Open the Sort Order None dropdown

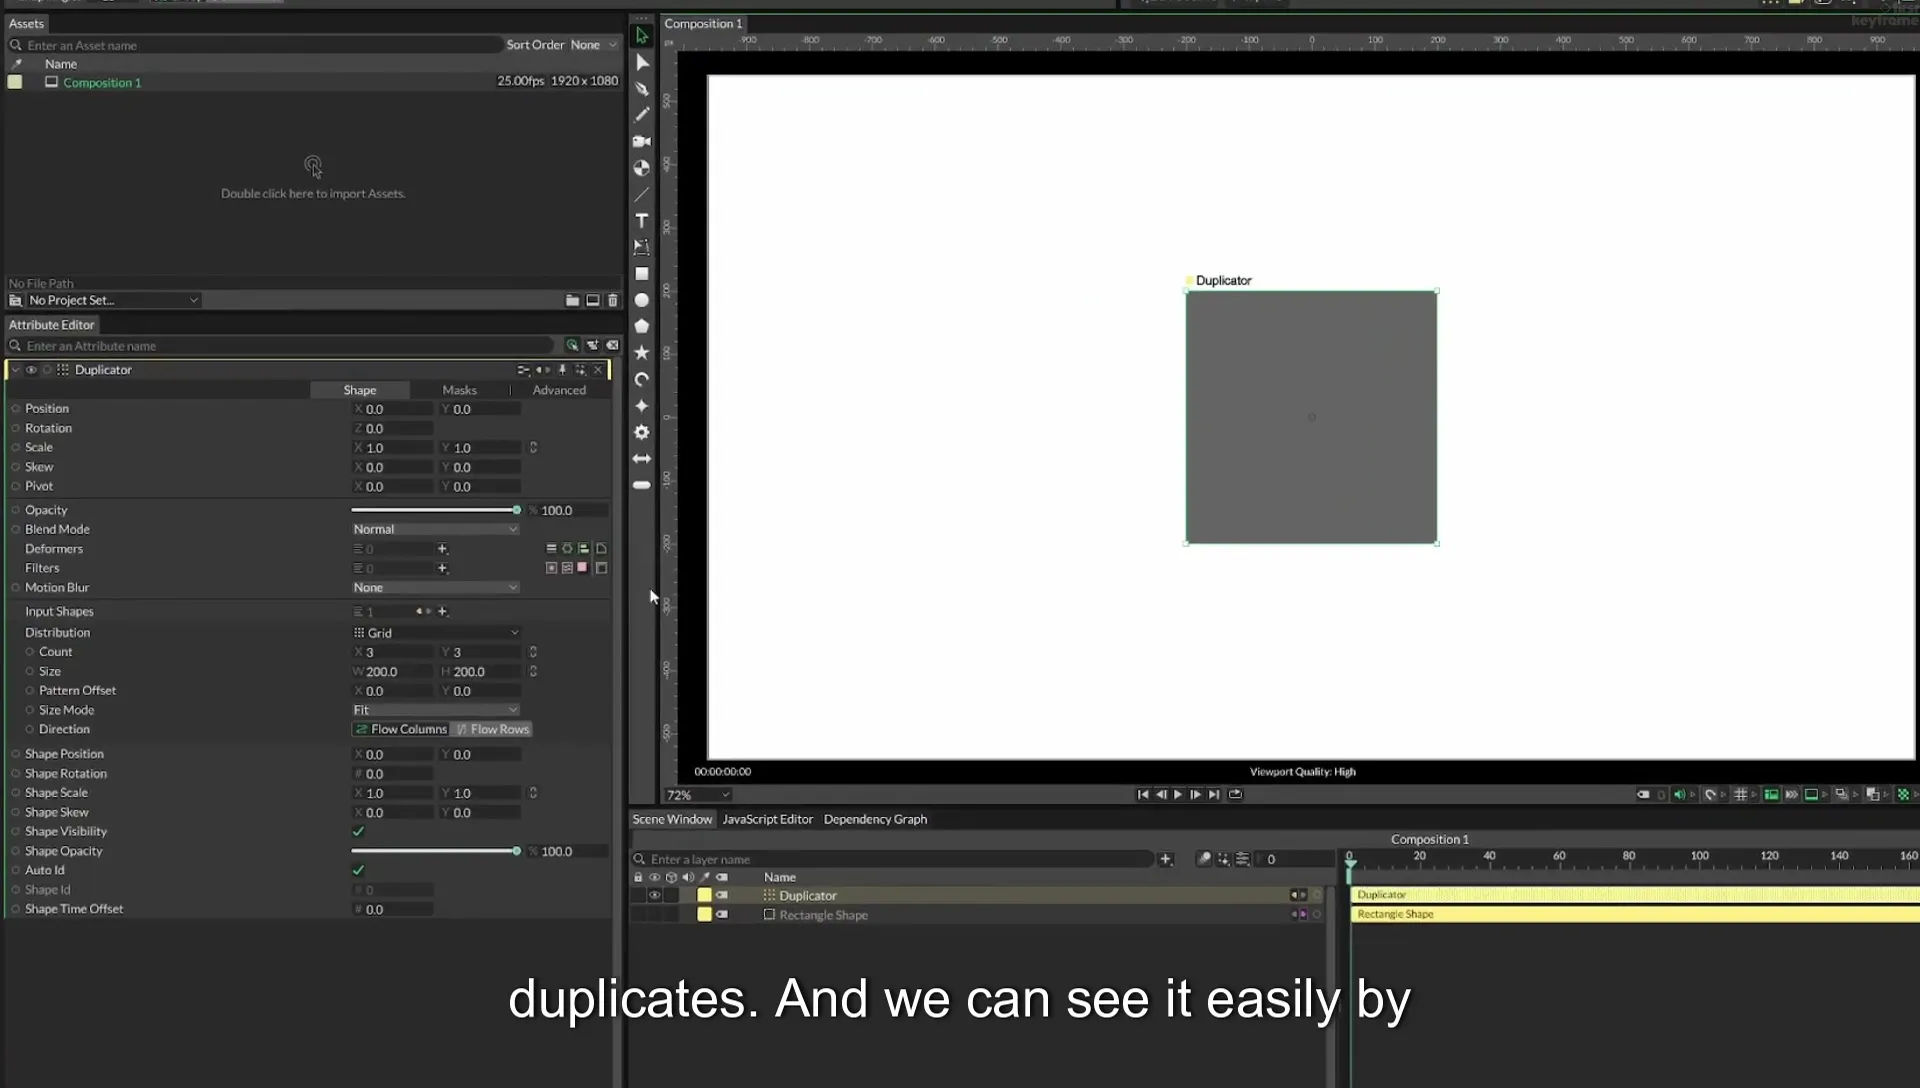pyautogui.click(x=592, y=45)
